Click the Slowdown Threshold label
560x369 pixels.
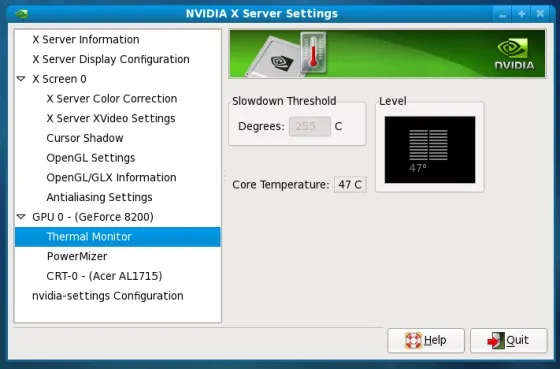pyautogui.click(x=284, y=101)
